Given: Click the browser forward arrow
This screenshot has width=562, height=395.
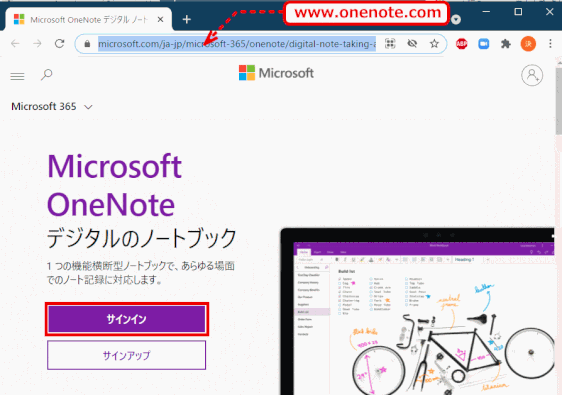Looking at the screenshot, I should (37, 44).
